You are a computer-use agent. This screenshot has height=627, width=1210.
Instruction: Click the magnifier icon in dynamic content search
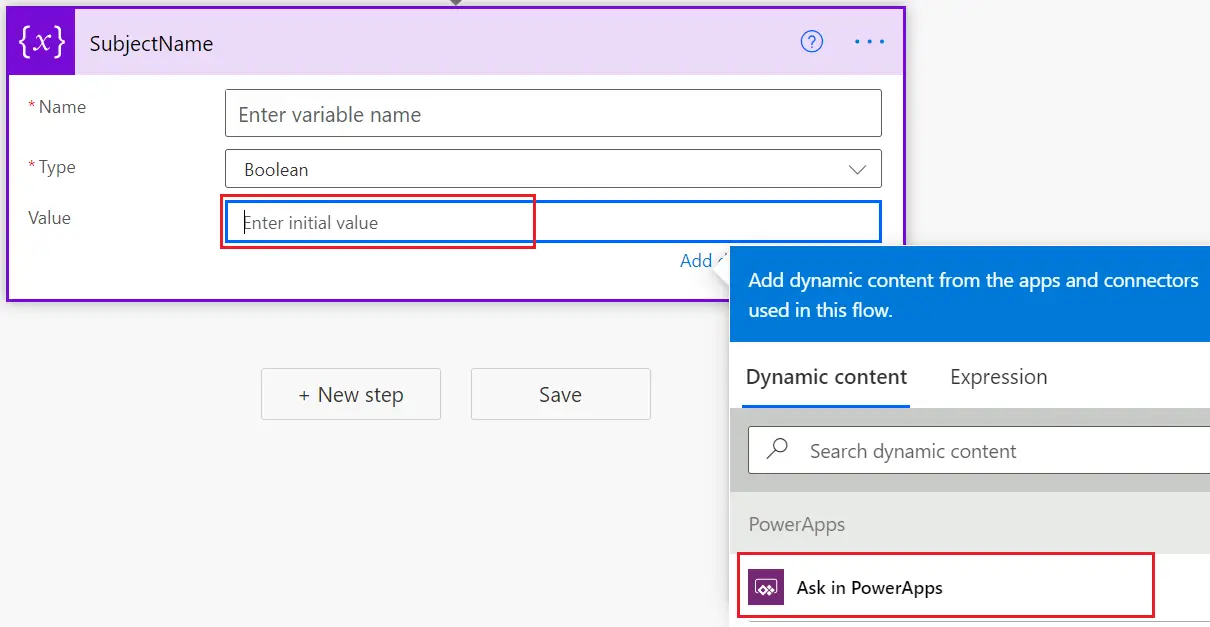777,450
